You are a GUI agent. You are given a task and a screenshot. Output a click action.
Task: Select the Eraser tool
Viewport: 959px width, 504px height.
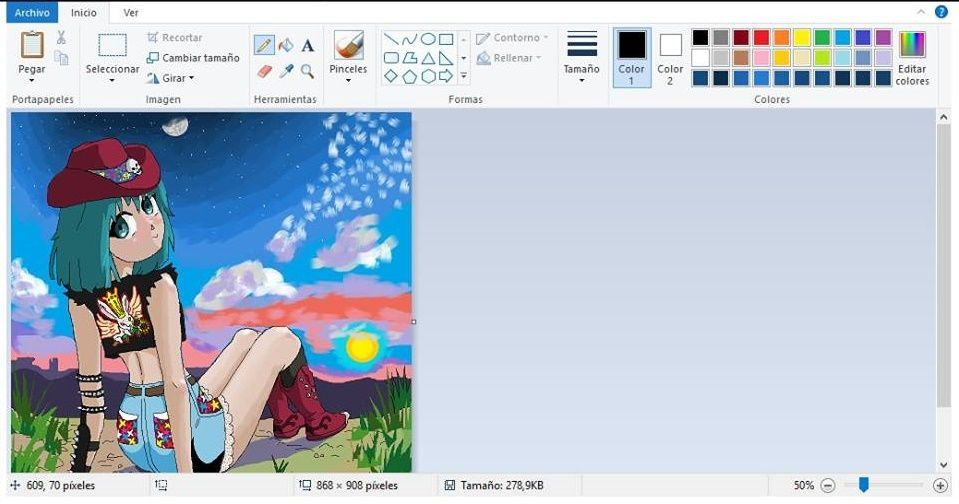(x=264, y=71)
